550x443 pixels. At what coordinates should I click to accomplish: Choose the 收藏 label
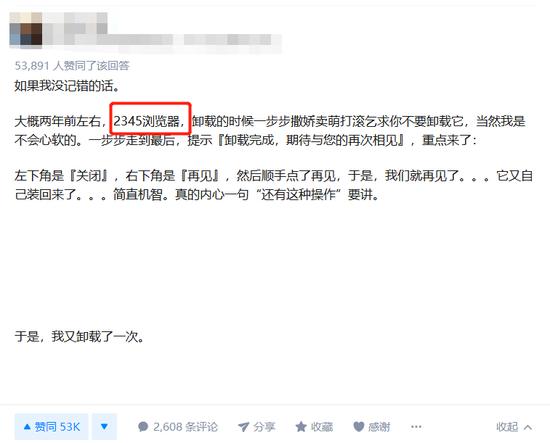tap(322, 427)
